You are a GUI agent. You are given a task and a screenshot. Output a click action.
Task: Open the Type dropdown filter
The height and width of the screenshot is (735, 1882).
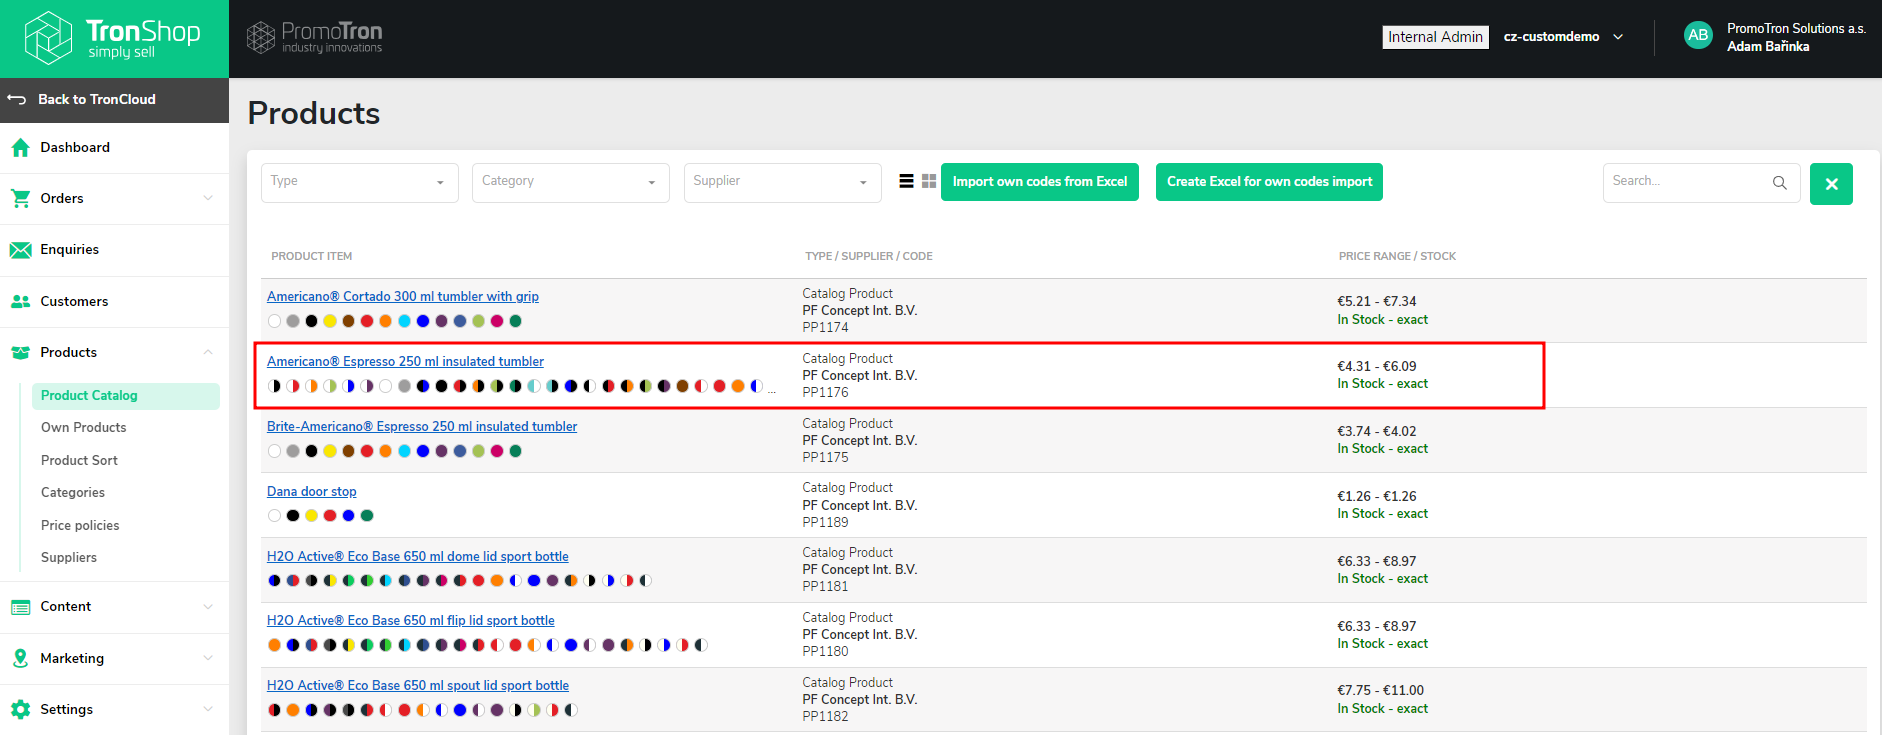click(x=360, y=183)
